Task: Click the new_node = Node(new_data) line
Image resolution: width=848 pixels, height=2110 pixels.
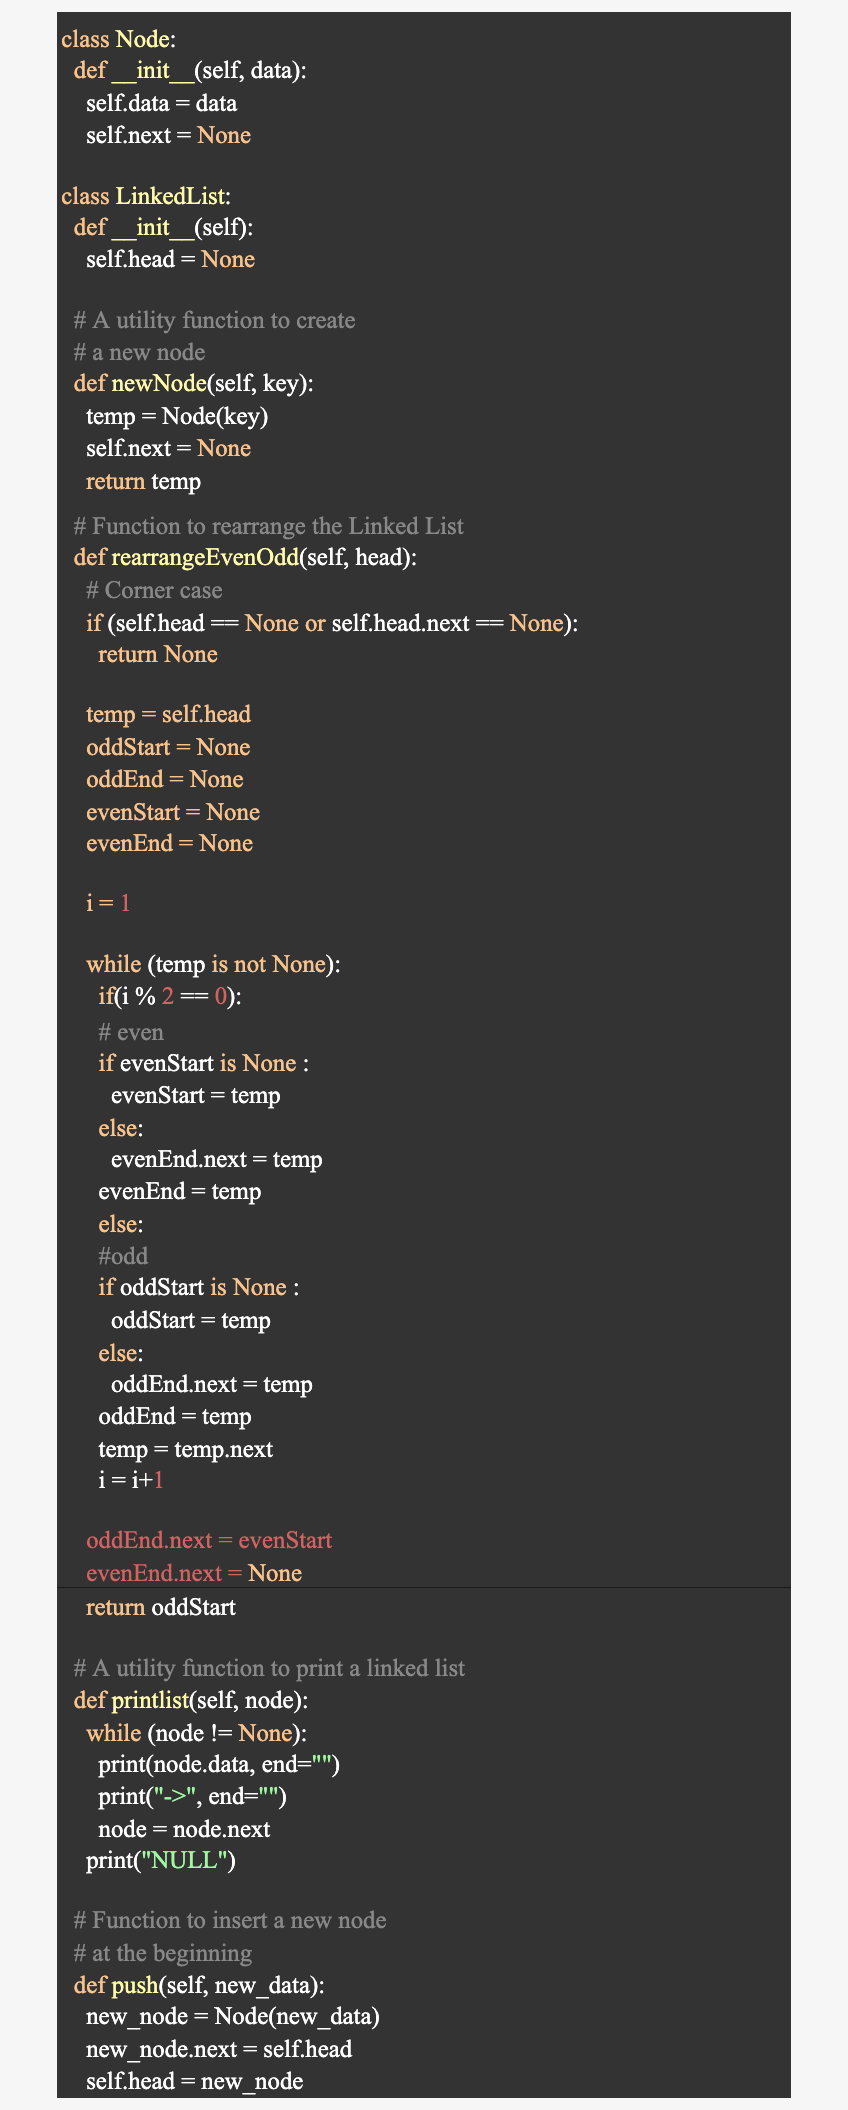Action: (233, 2017)
